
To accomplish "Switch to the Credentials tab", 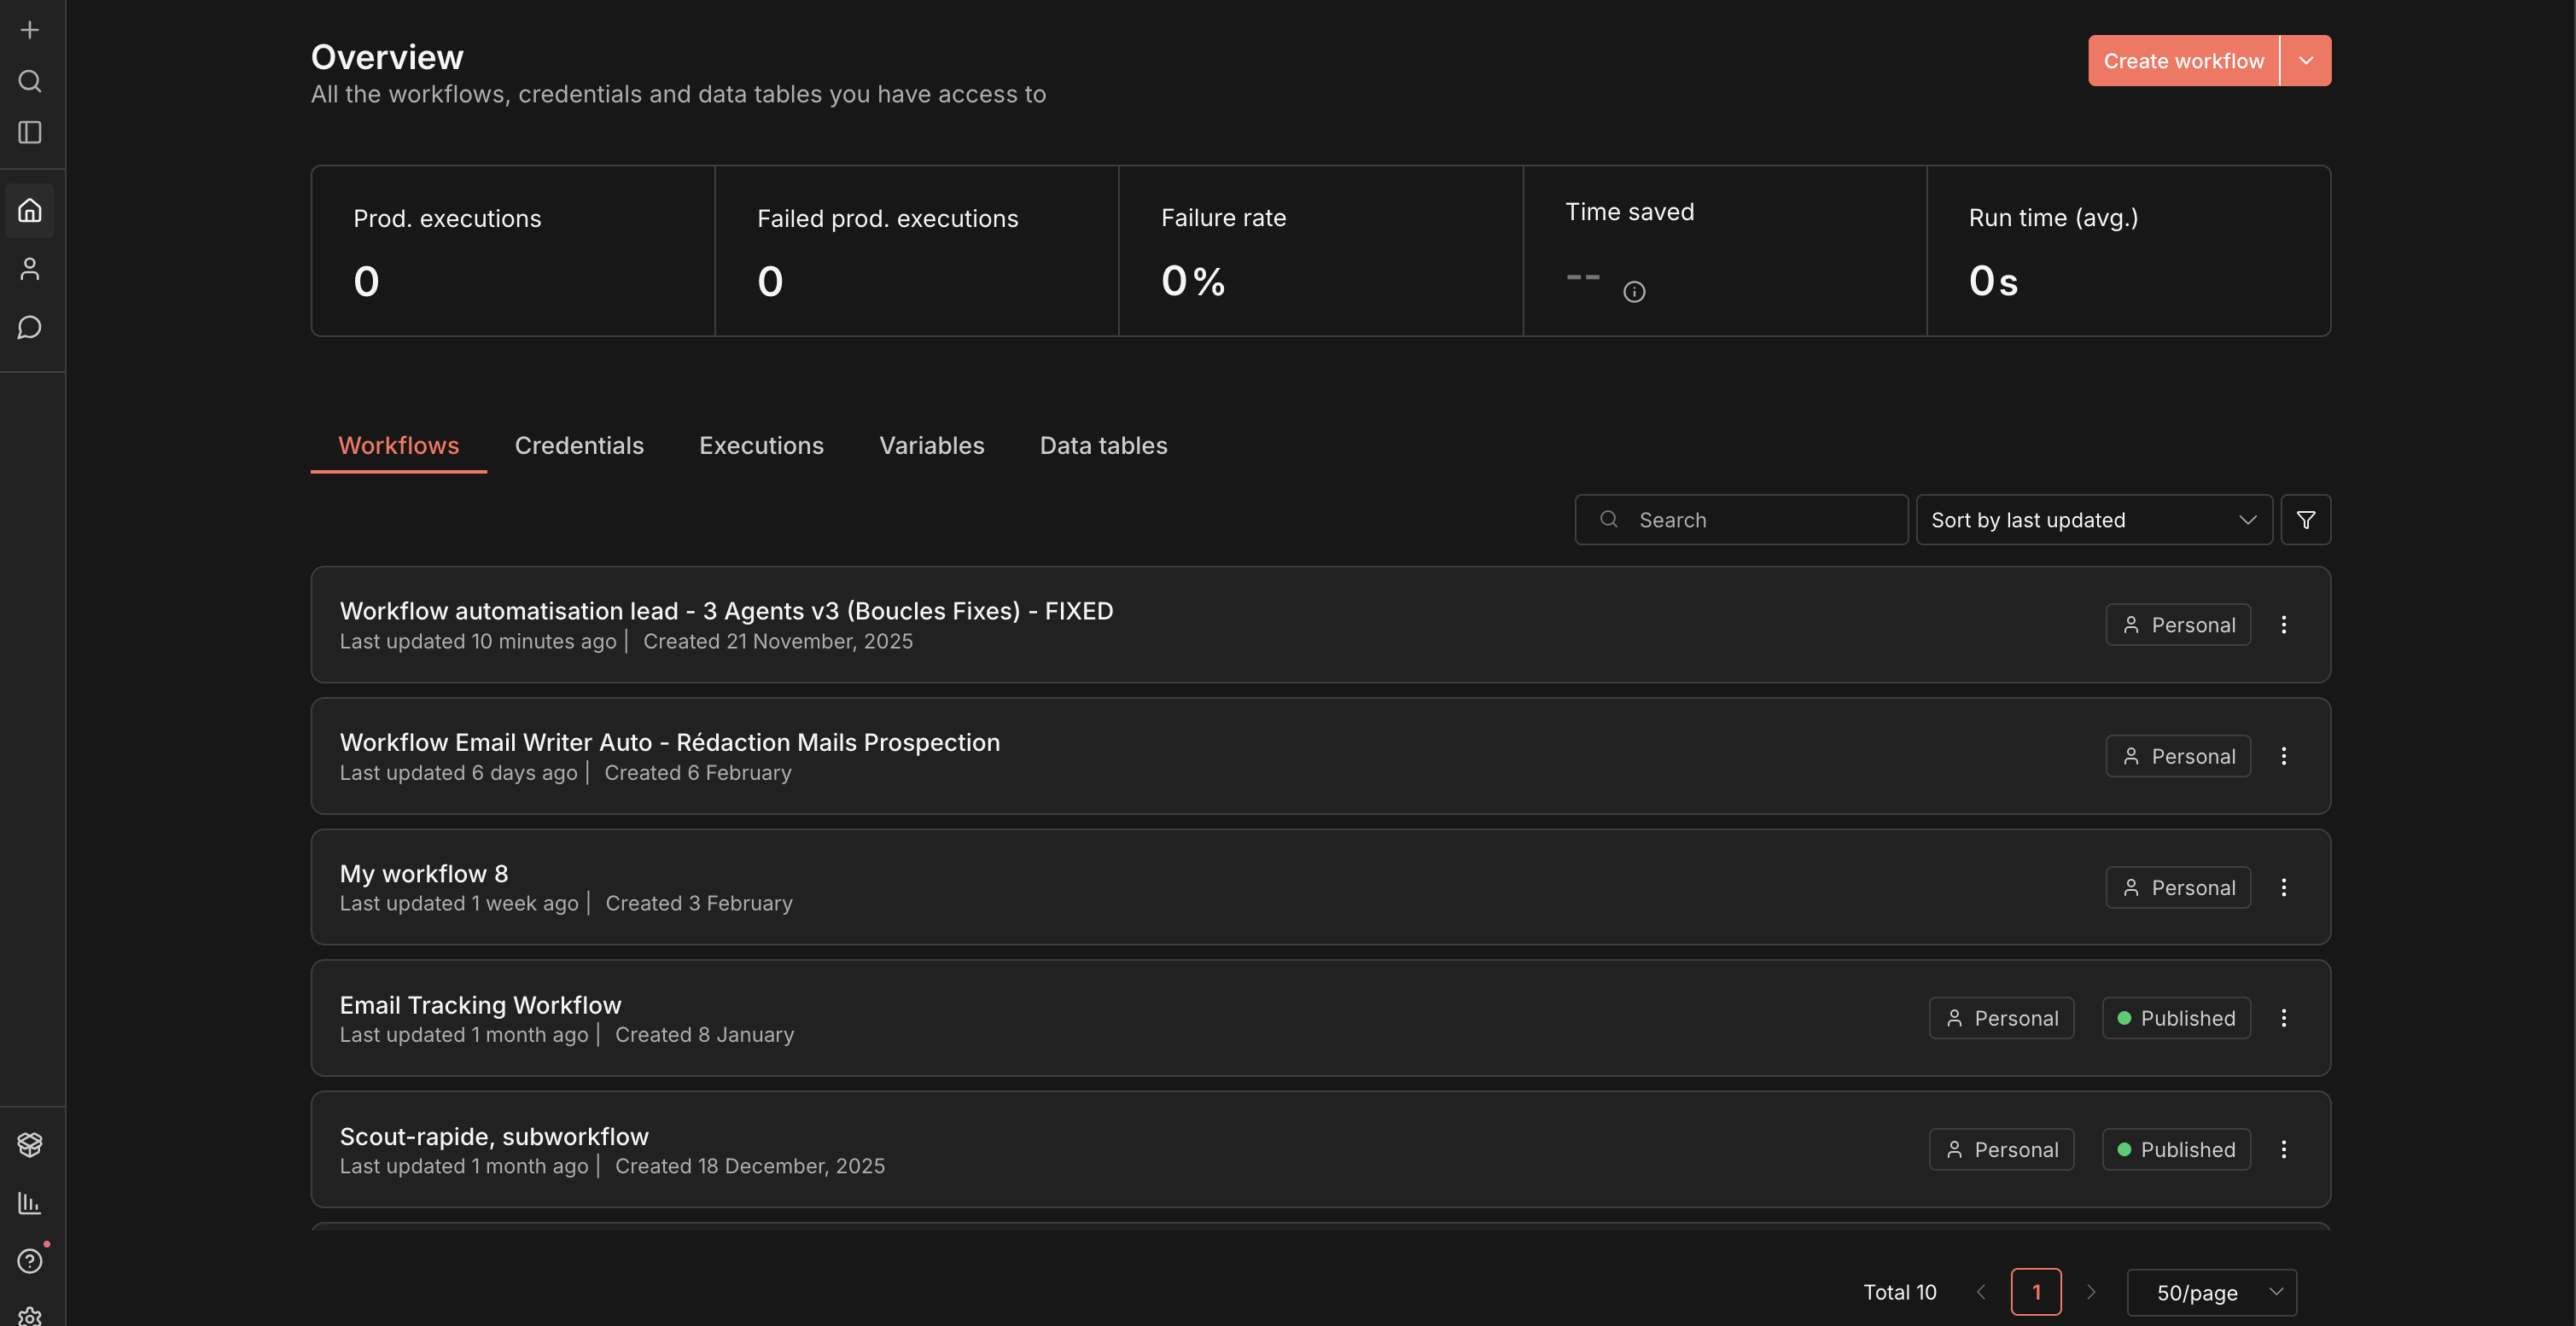I will click(579, 446).
